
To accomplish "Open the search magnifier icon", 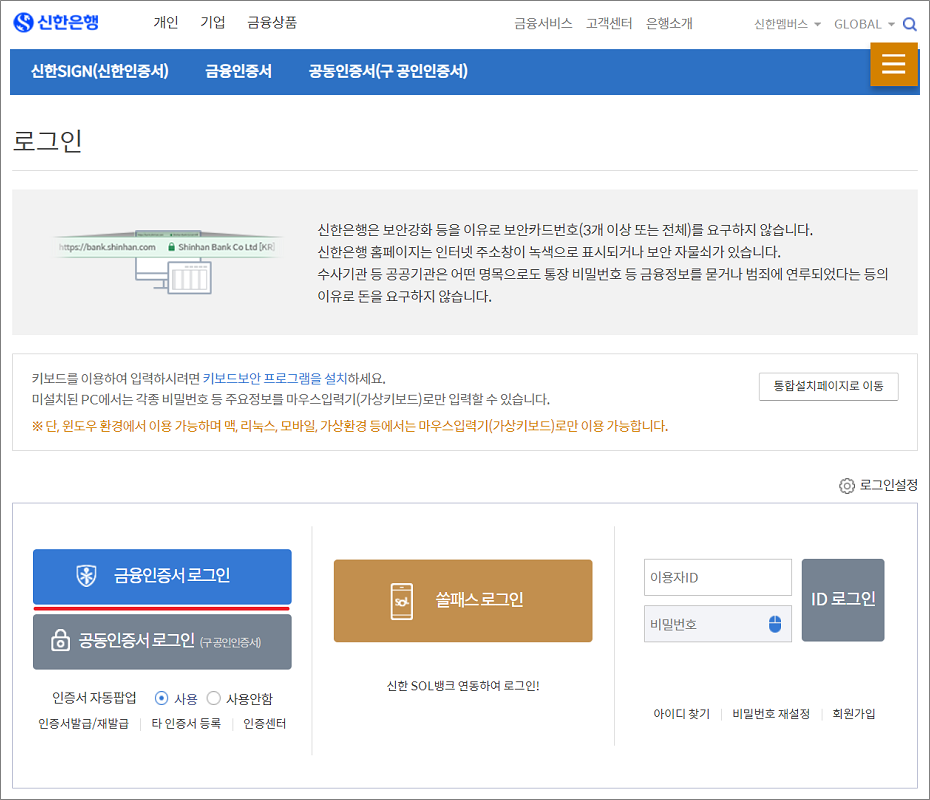I will (909, 24).
